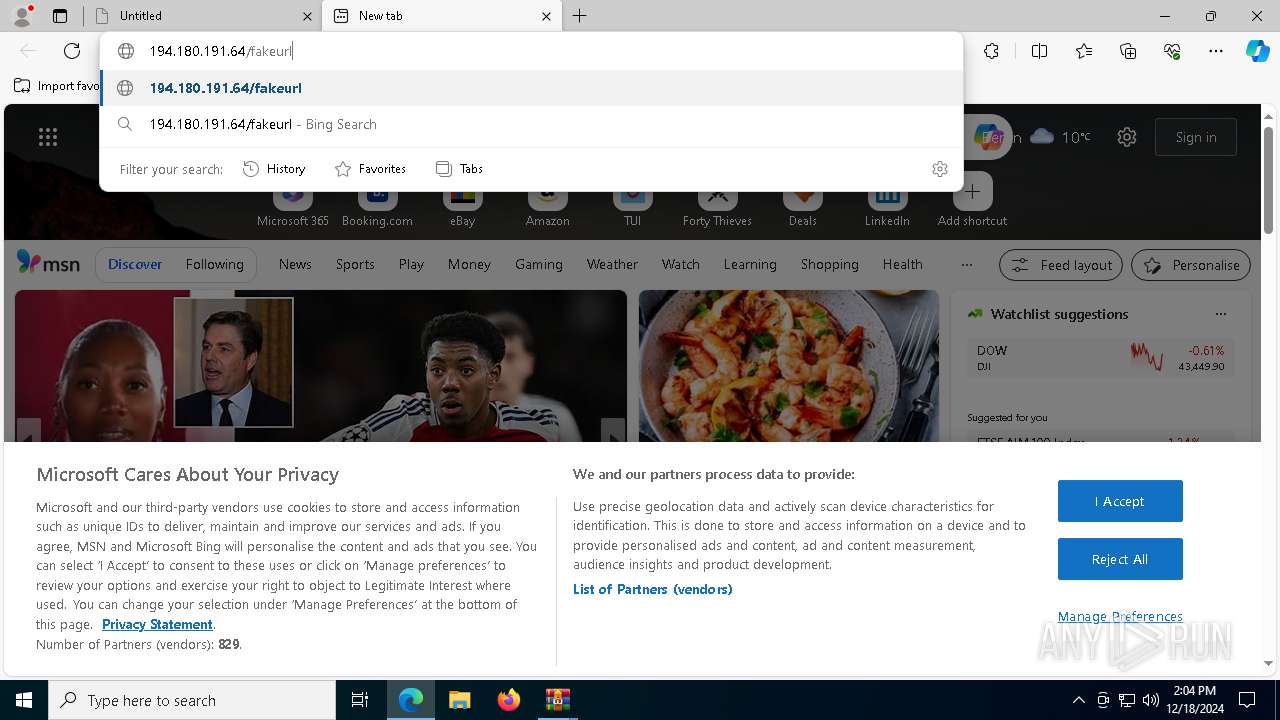Open the Extensions puzzle icon

[x=991, y=51]
